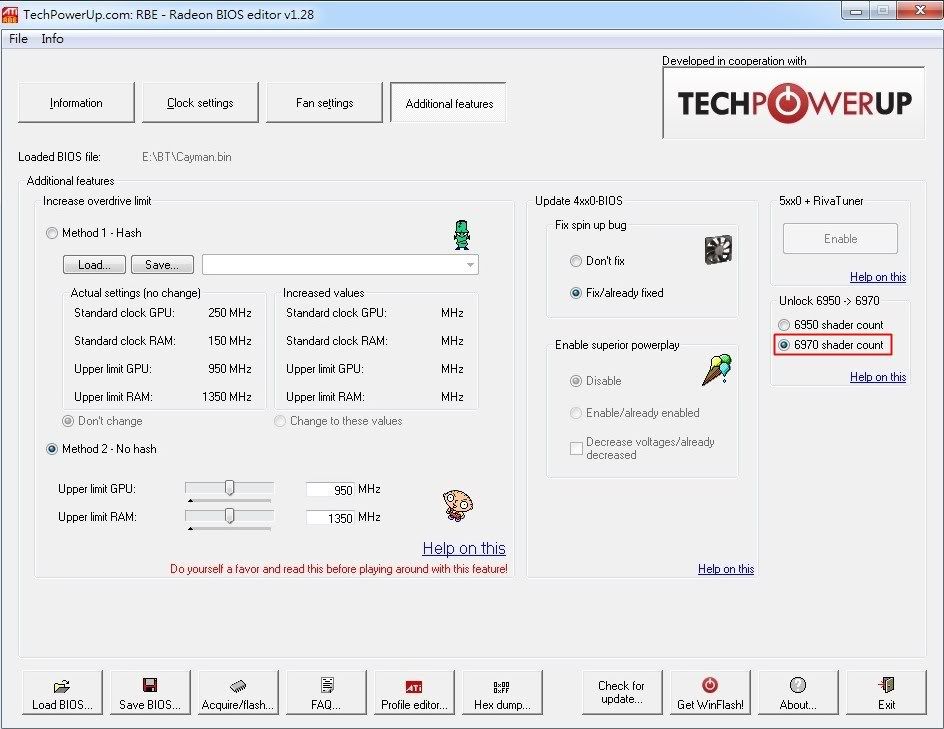Click the ice cream cone powerplay icon

(x=717, y=370)
